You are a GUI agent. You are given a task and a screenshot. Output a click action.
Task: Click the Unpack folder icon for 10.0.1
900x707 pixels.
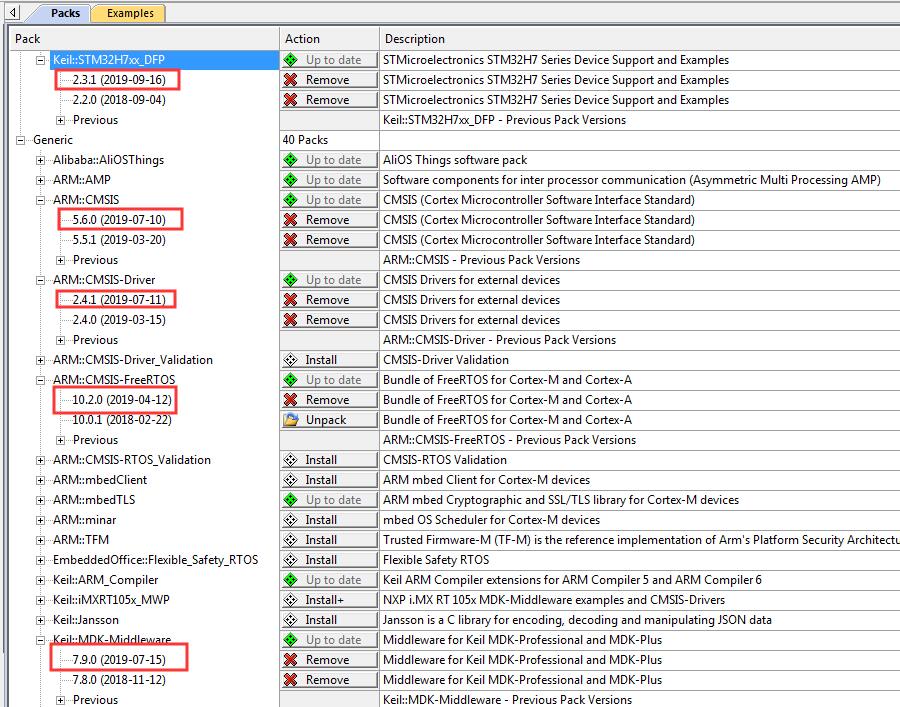(291, 419)
